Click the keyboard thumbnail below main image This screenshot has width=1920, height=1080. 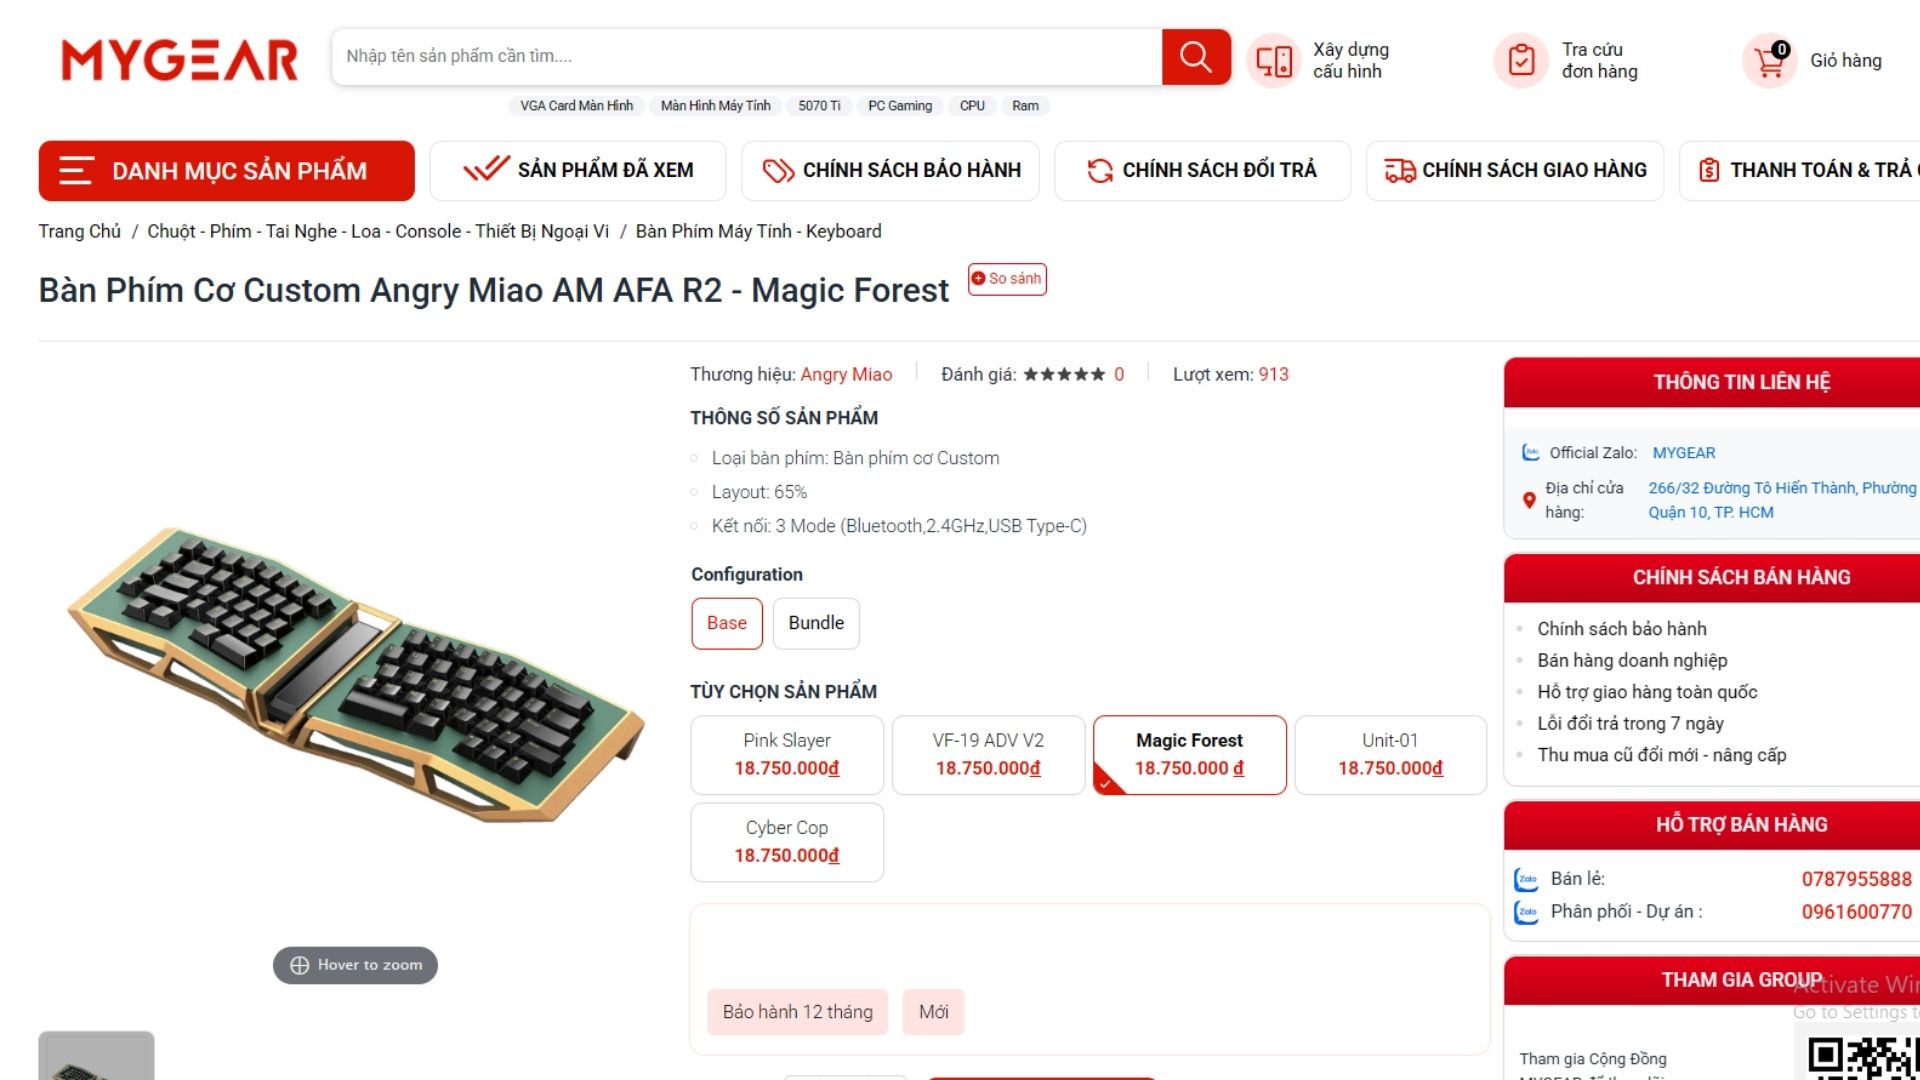(96, 1056)
